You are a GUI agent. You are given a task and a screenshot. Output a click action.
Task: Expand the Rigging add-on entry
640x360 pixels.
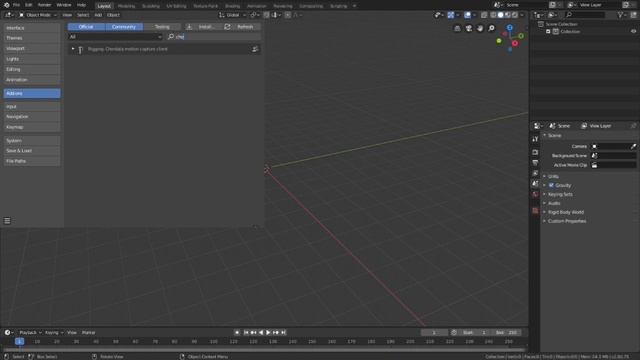pyautogui.click(x=73, y=49)
